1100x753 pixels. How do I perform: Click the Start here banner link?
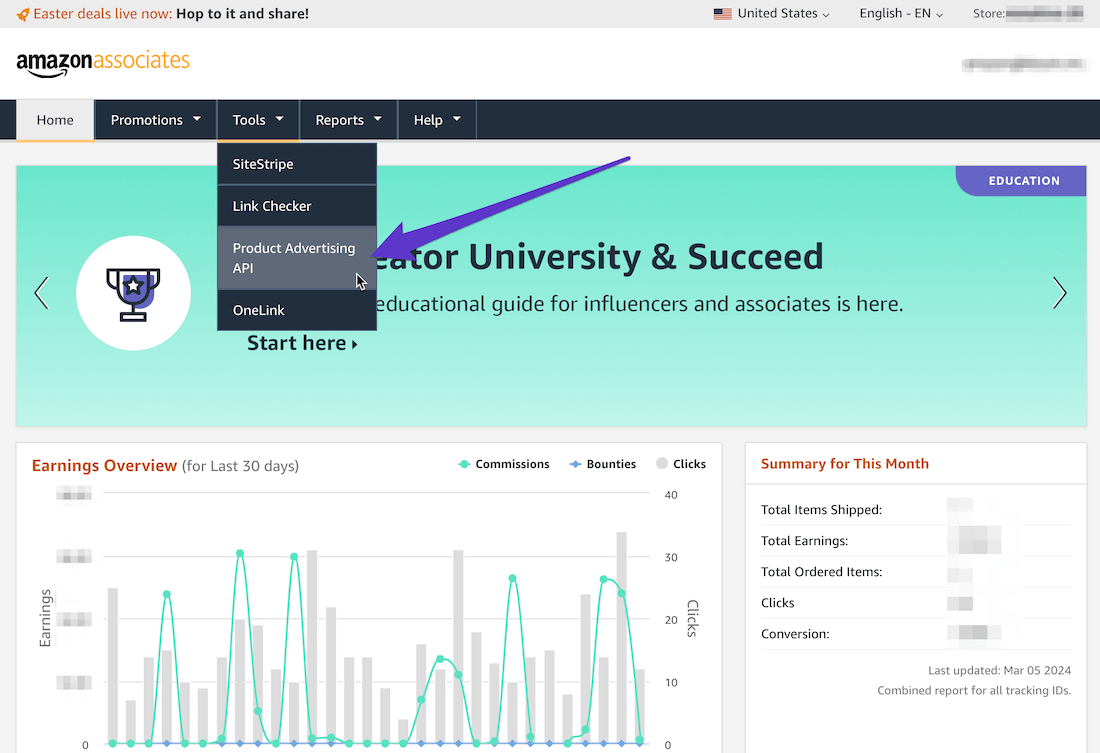click(x=302, y=344)
